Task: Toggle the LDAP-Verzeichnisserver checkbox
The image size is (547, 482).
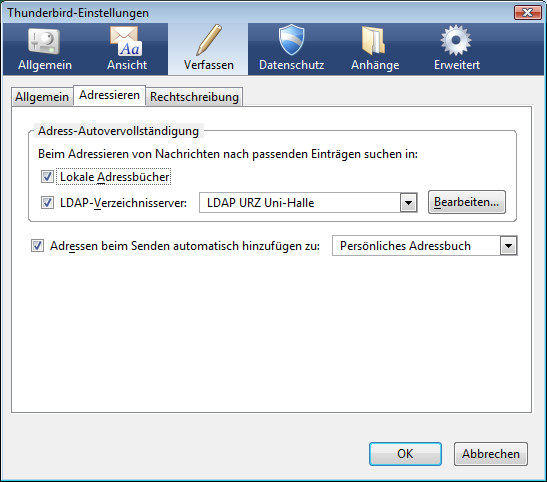Action: 47,202
